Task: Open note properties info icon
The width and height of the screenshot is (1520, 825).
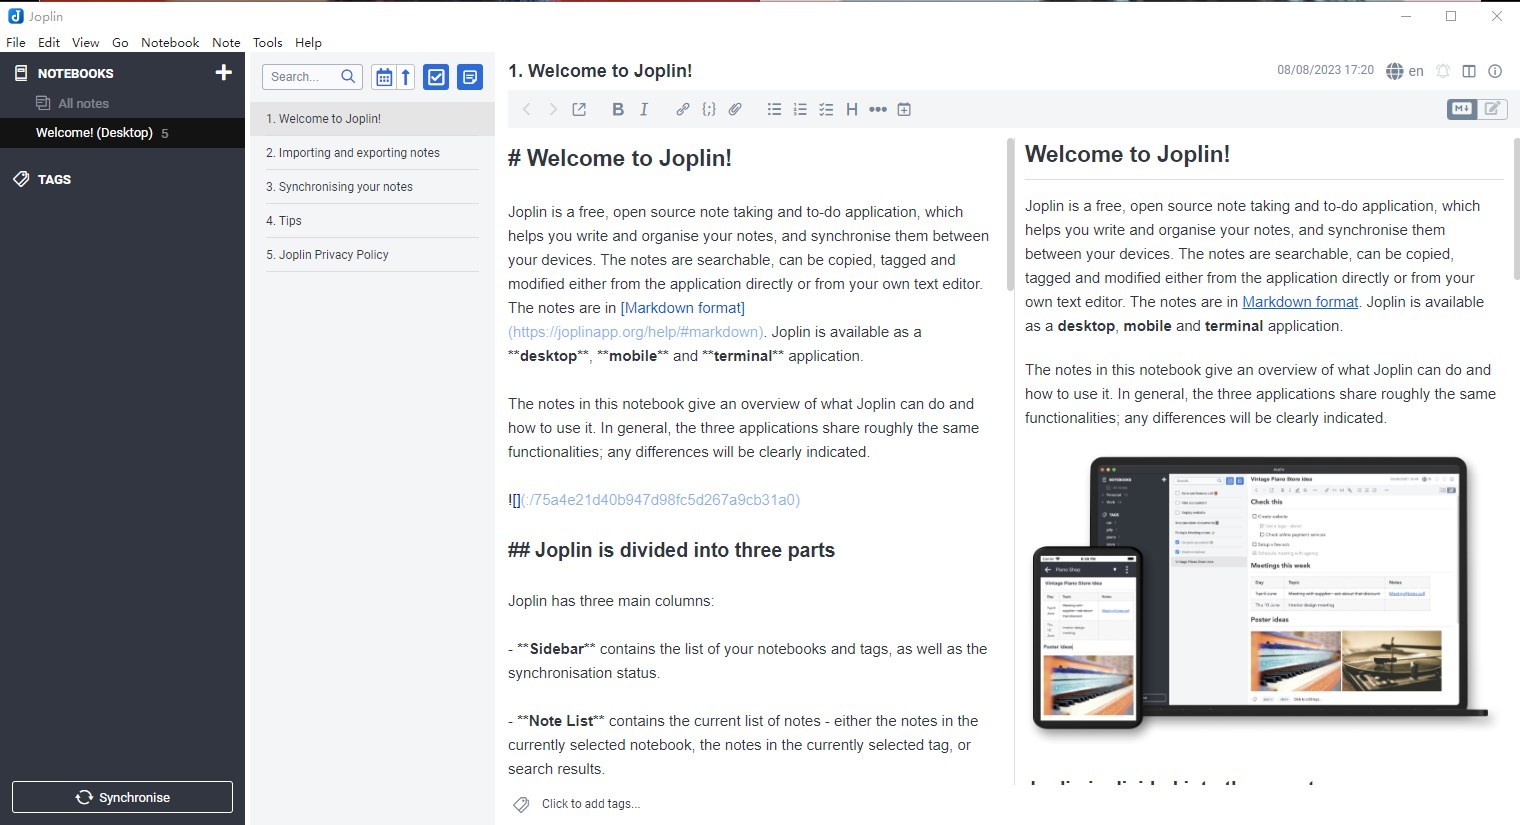Action: click(x=1495, y=71)
